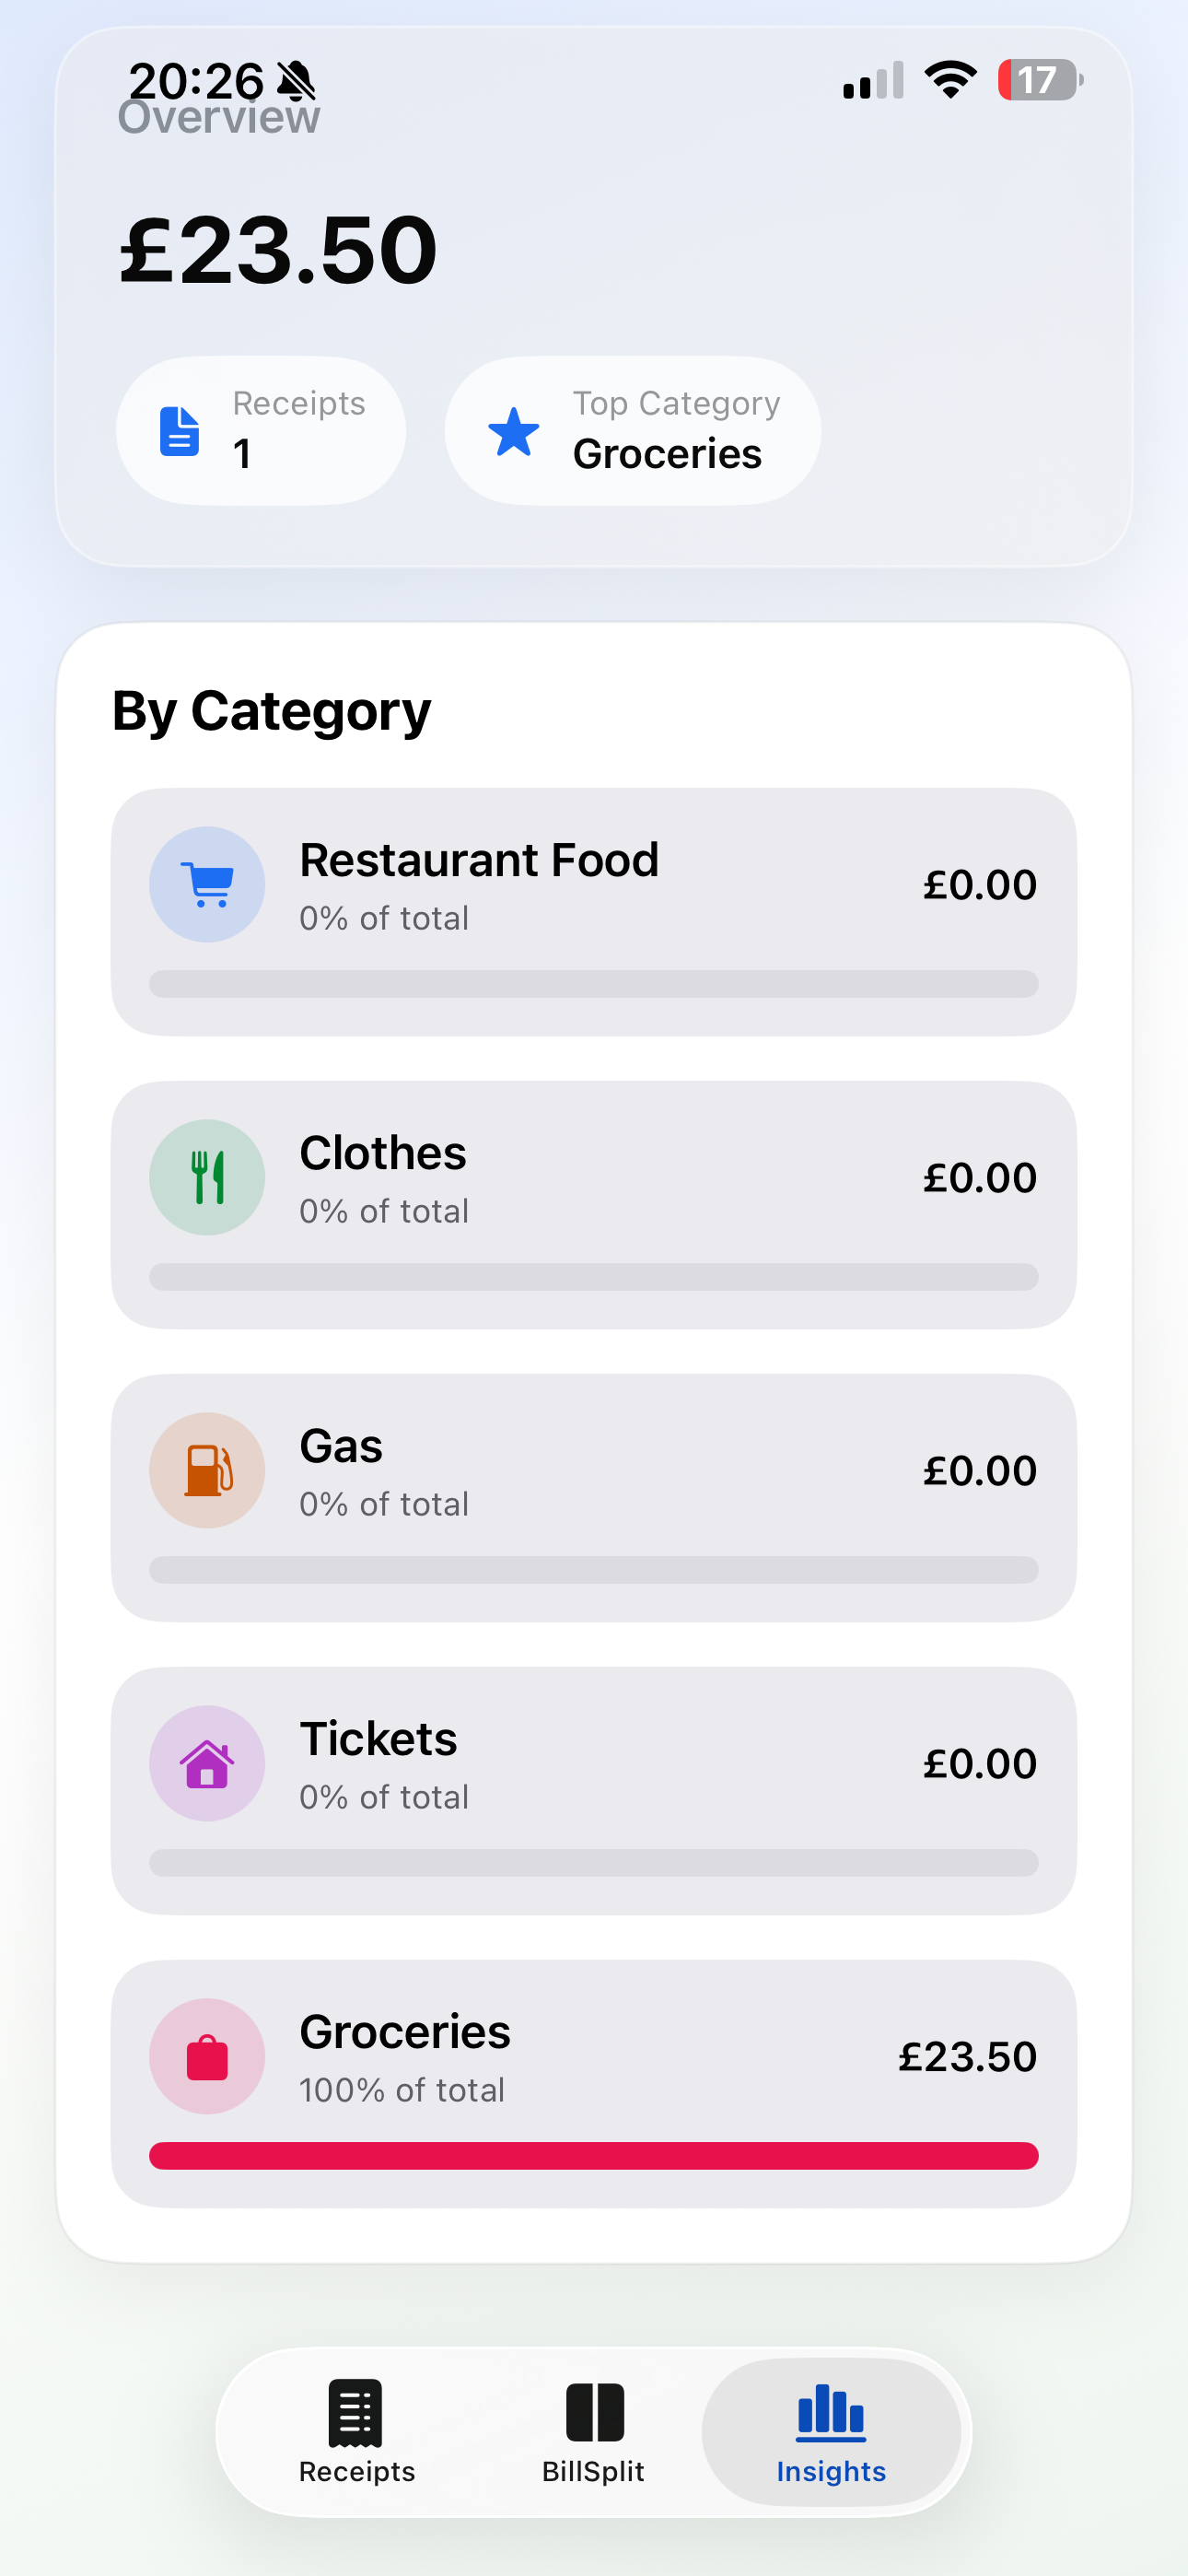Tap the red Groceries progress bar

(x=594, y=2155)
